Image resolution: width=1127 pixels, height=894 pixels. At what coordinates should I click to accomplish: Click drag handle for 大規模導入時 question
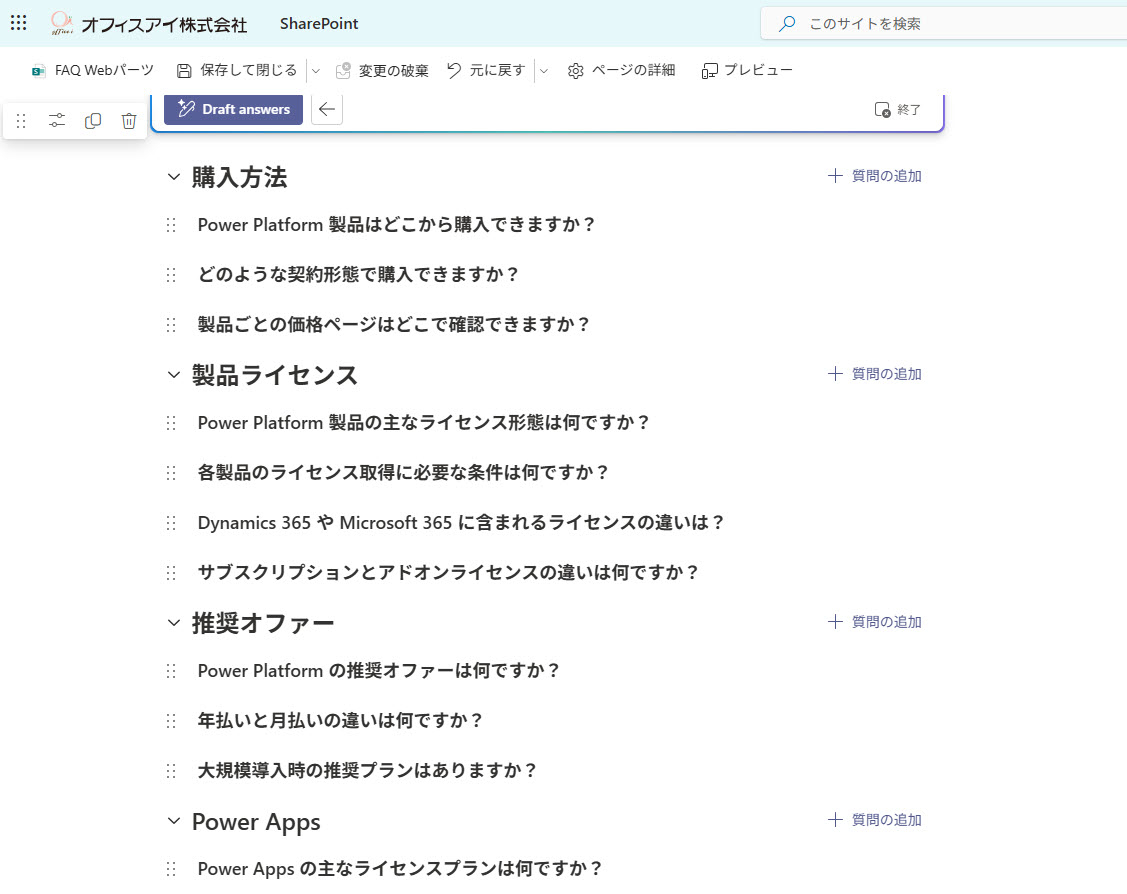point(171,770)
